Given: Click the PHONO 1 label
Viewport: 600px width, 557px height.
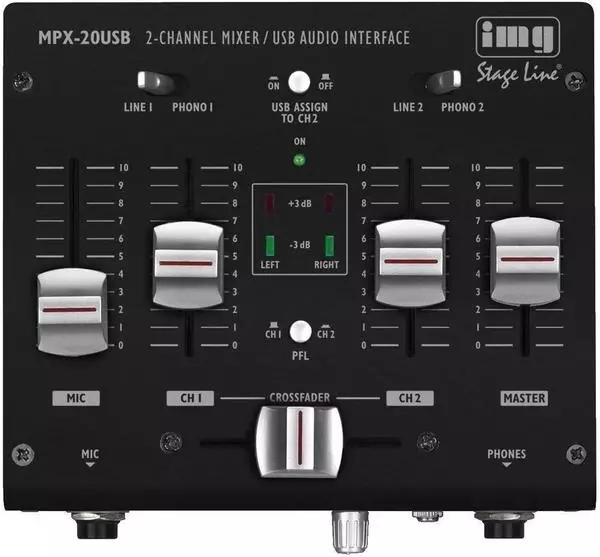Looking at the screenshot, I should [x=192, y=107].
